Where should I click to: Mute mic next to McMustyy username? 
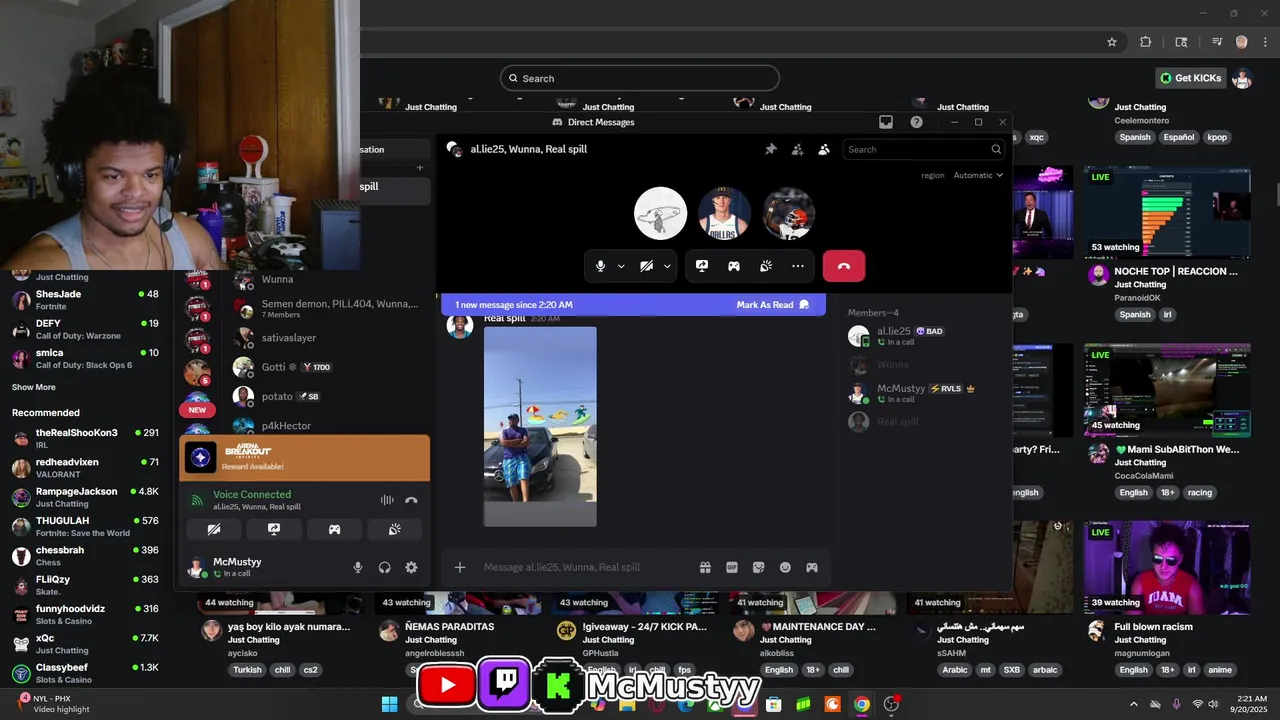(358, 567)
